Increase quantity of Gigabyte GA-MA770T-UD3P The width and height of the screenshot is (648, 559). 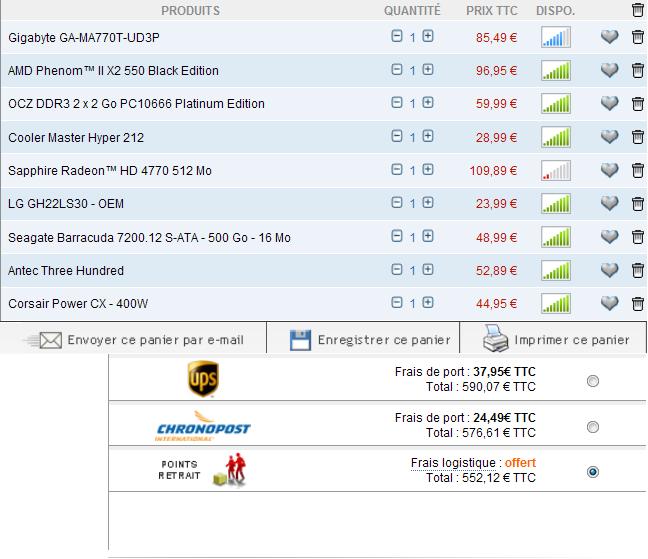428,36
